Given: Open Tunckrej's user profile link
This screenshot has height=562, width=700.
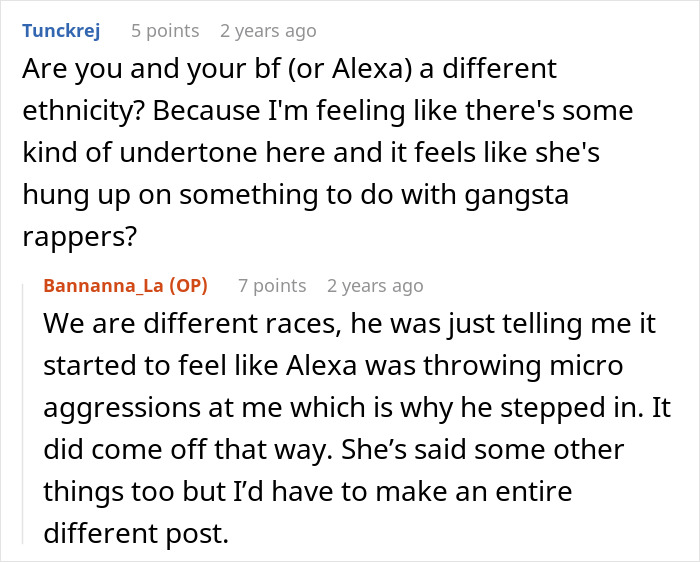Looking at the screenshot, I should pyautogui.click(x=60, y=31).
